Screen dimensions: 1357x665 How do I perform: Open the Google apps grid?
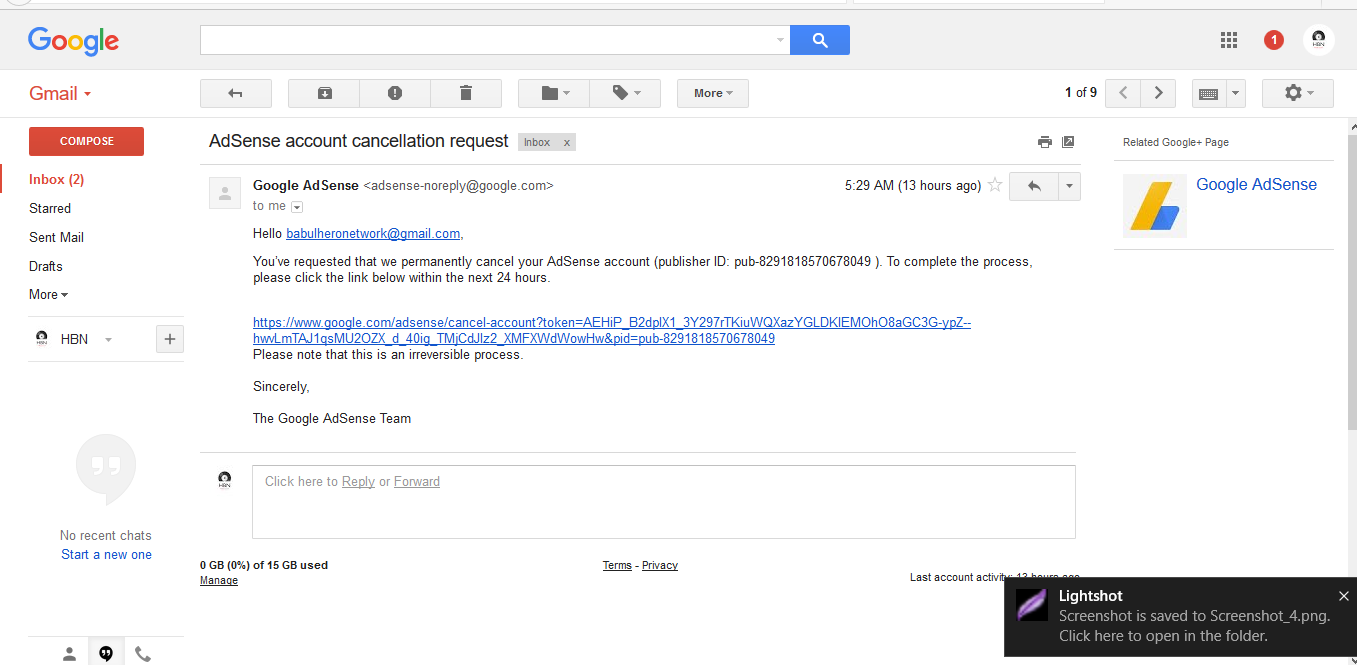pyautogui.click(x=1229, y=40)
